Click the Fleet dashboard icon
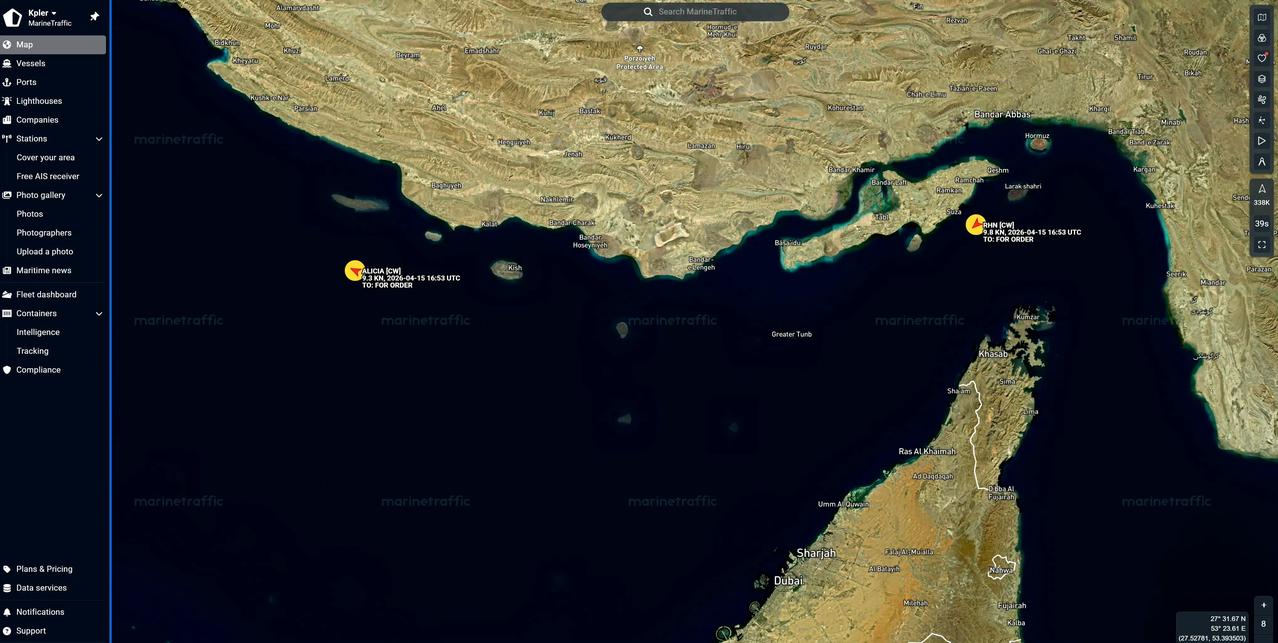This screenshot has width=1278, height=643. click(7, 295)
